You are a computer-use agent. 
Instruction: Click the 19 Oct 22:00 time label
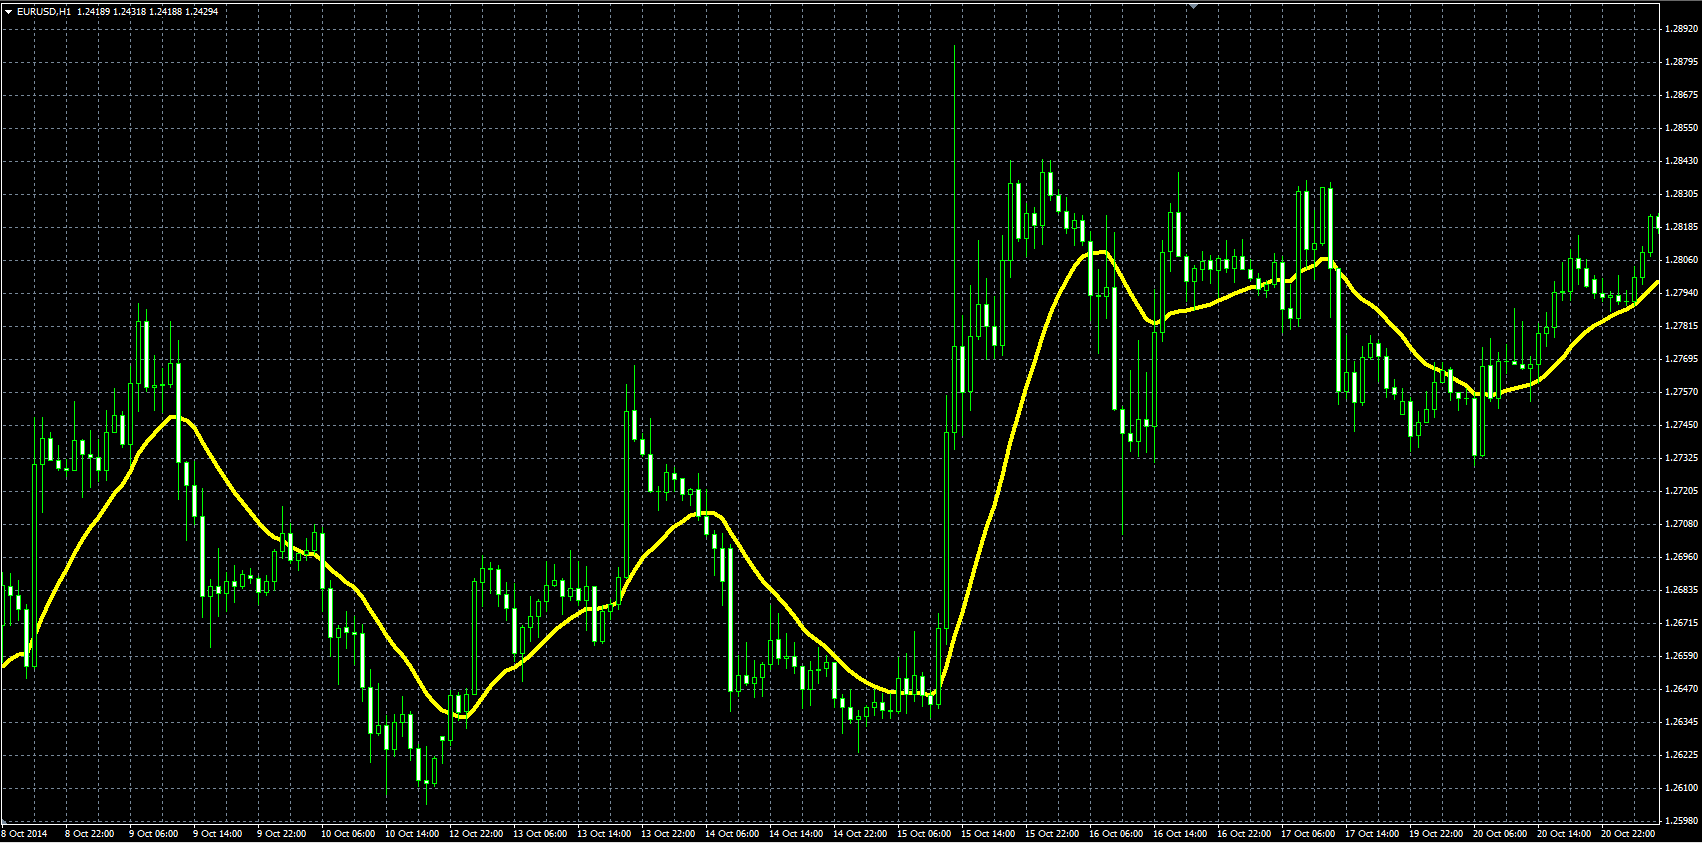click(x=1436, y=834)
